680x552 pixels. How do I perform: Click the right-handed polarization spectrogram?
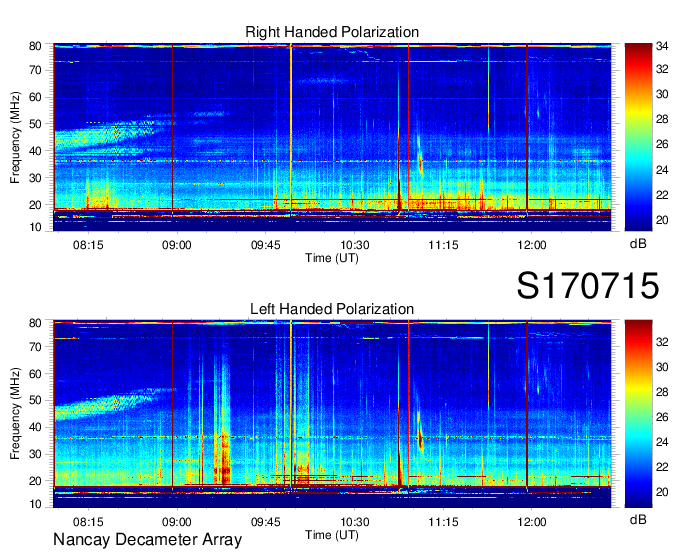coord(332,137)
